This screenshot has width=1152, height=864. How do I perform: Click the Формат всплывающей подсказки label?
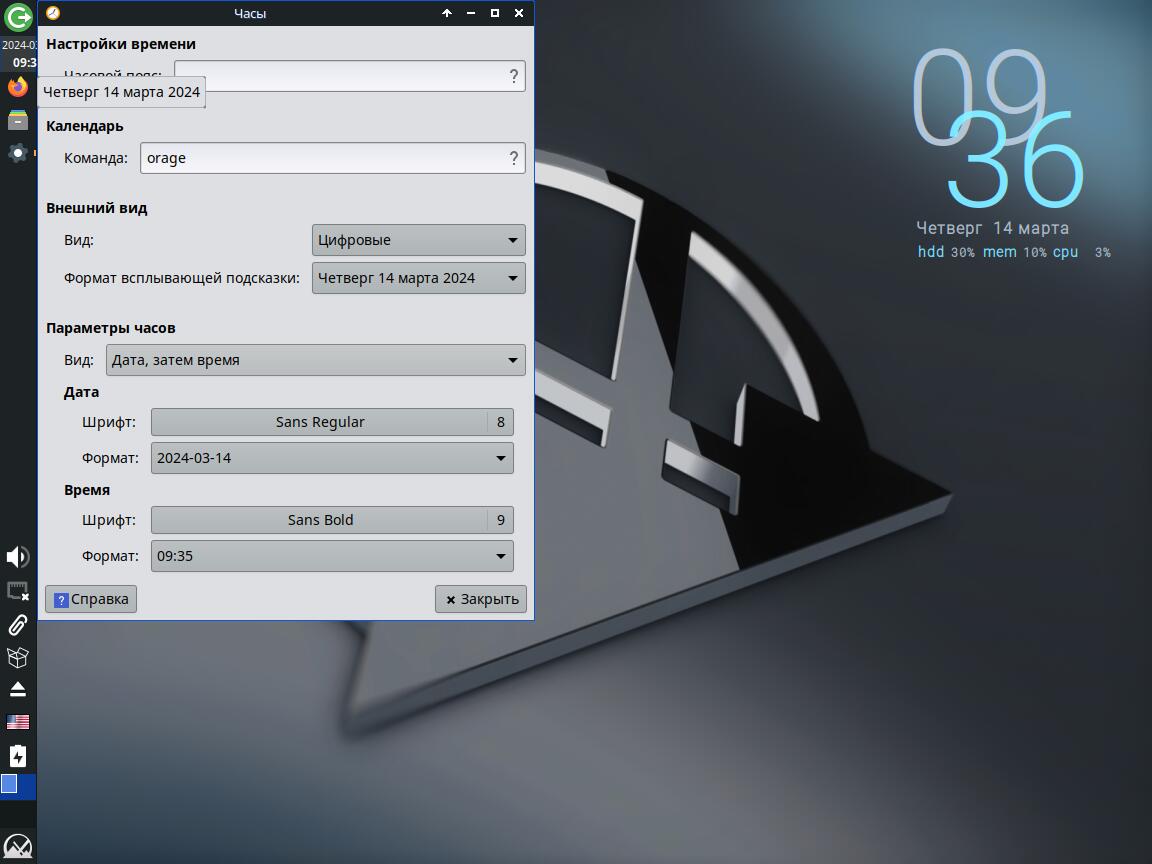coord(181,278)
